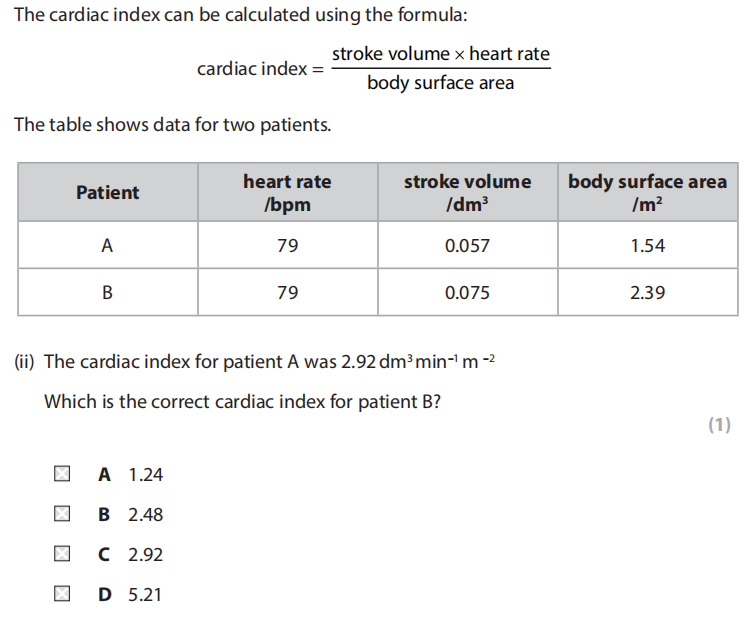752x643 pixels.
Task: Click the 2.39 body surface area cell
Action: pyautogui.click(x=647, y=293)
